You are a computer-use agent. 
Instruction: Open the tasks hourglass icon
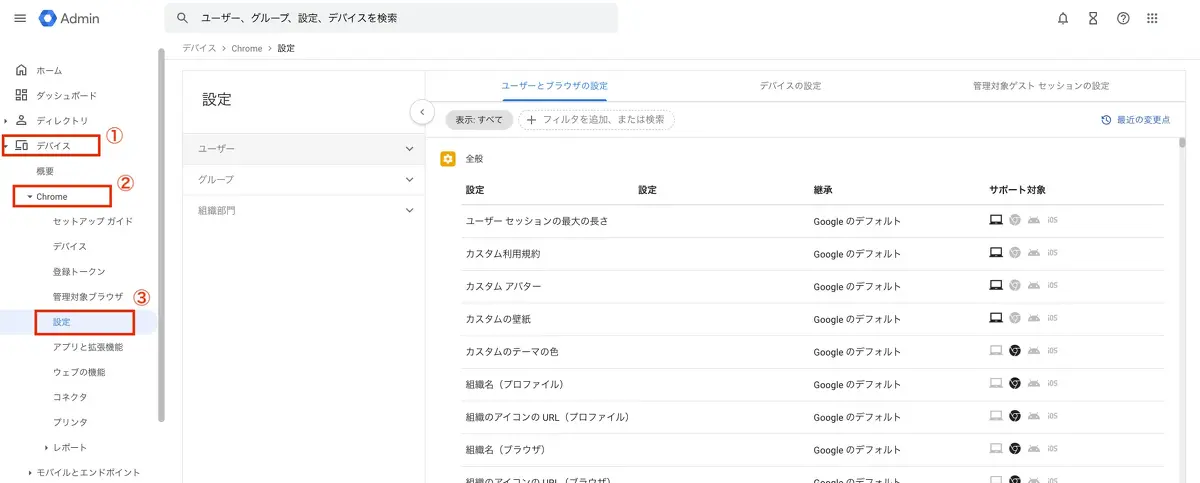[x=1093, y=18]
